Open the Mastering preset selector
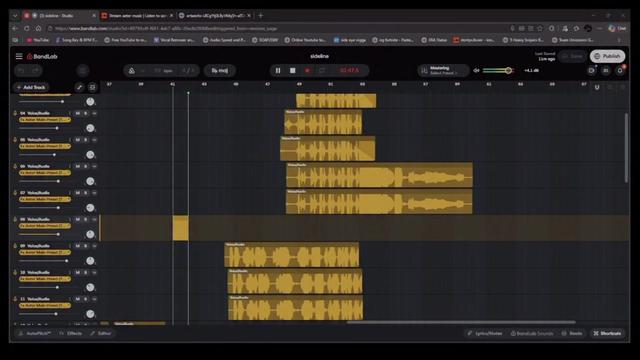The image size is (640, 360). pyautogui.click(x=443, y=70)
